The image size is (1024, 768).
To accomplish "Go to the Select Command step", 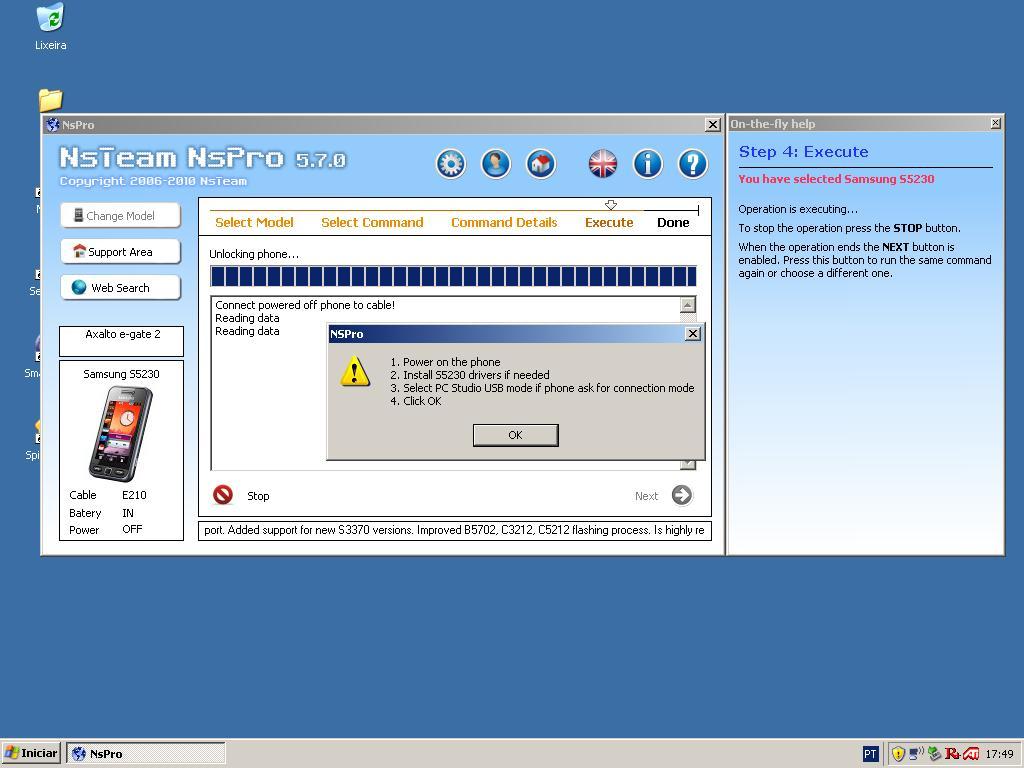I will 372,223.
